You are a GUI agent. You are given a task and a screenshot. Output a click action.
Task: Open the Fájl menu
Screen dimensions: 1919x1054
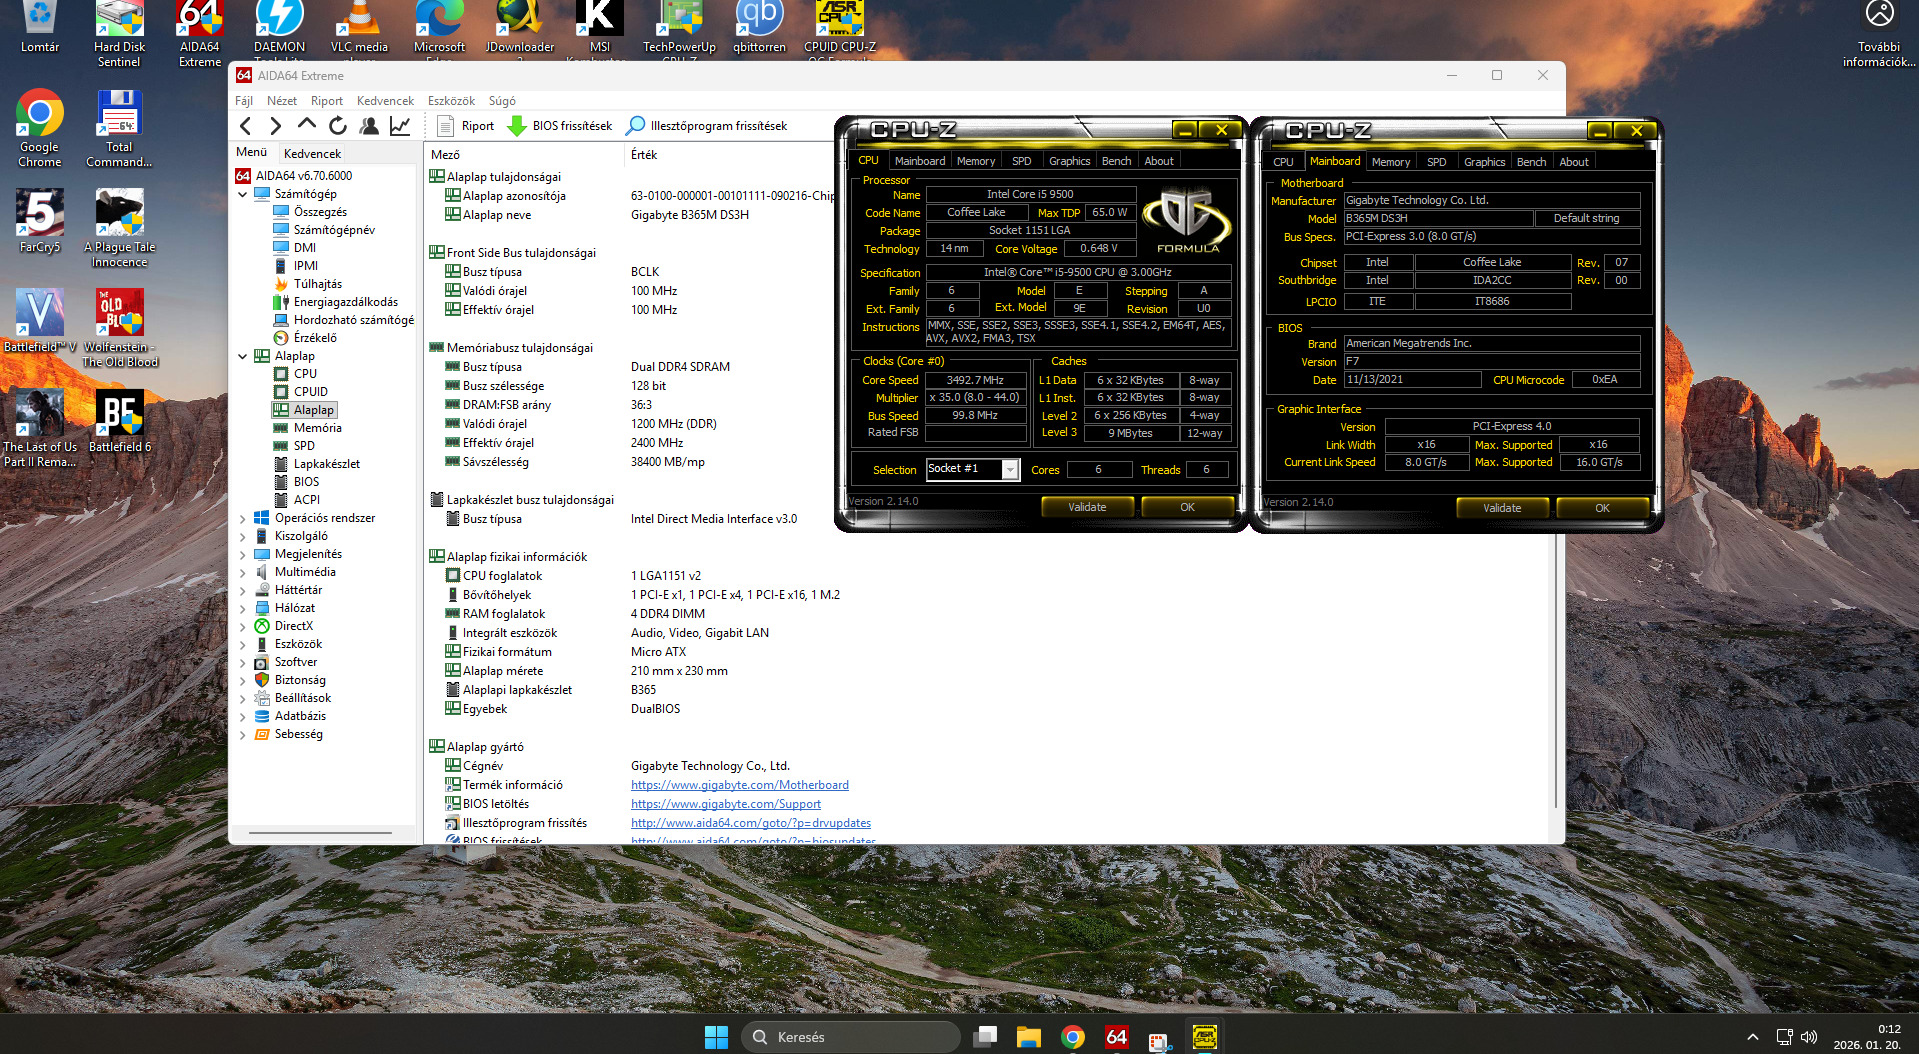pyautogui.click(x=244, y=101)
